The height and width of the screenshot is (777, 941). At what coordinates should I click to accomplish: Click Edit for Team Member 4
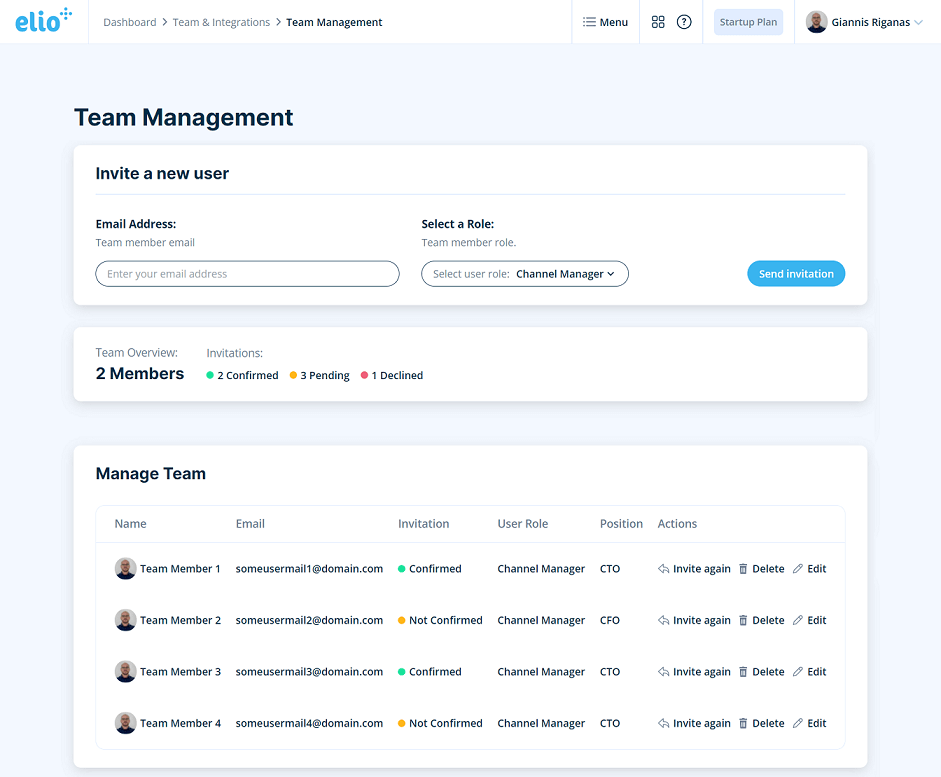pyautogui.click(x=810, y=724)
